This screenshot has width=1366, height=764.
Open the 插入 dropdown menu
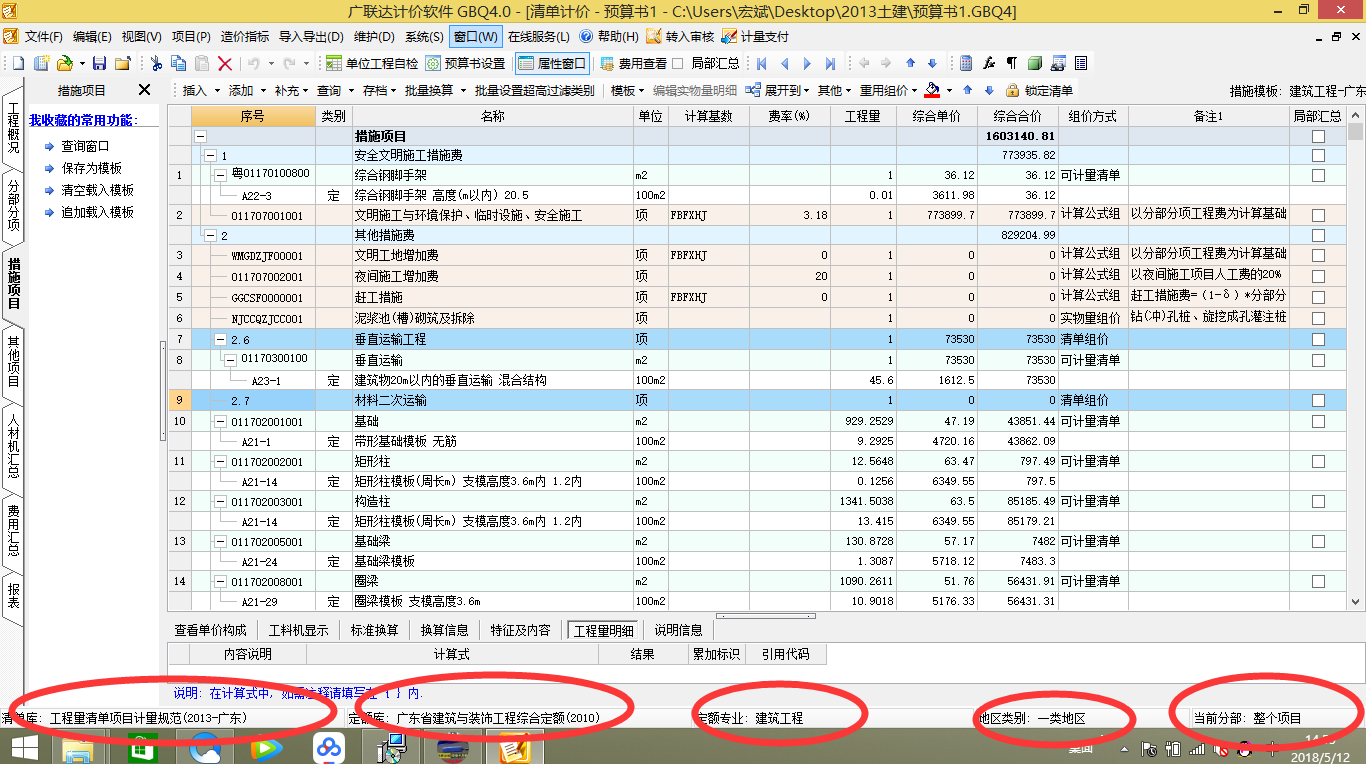click(x=200, y=90)
